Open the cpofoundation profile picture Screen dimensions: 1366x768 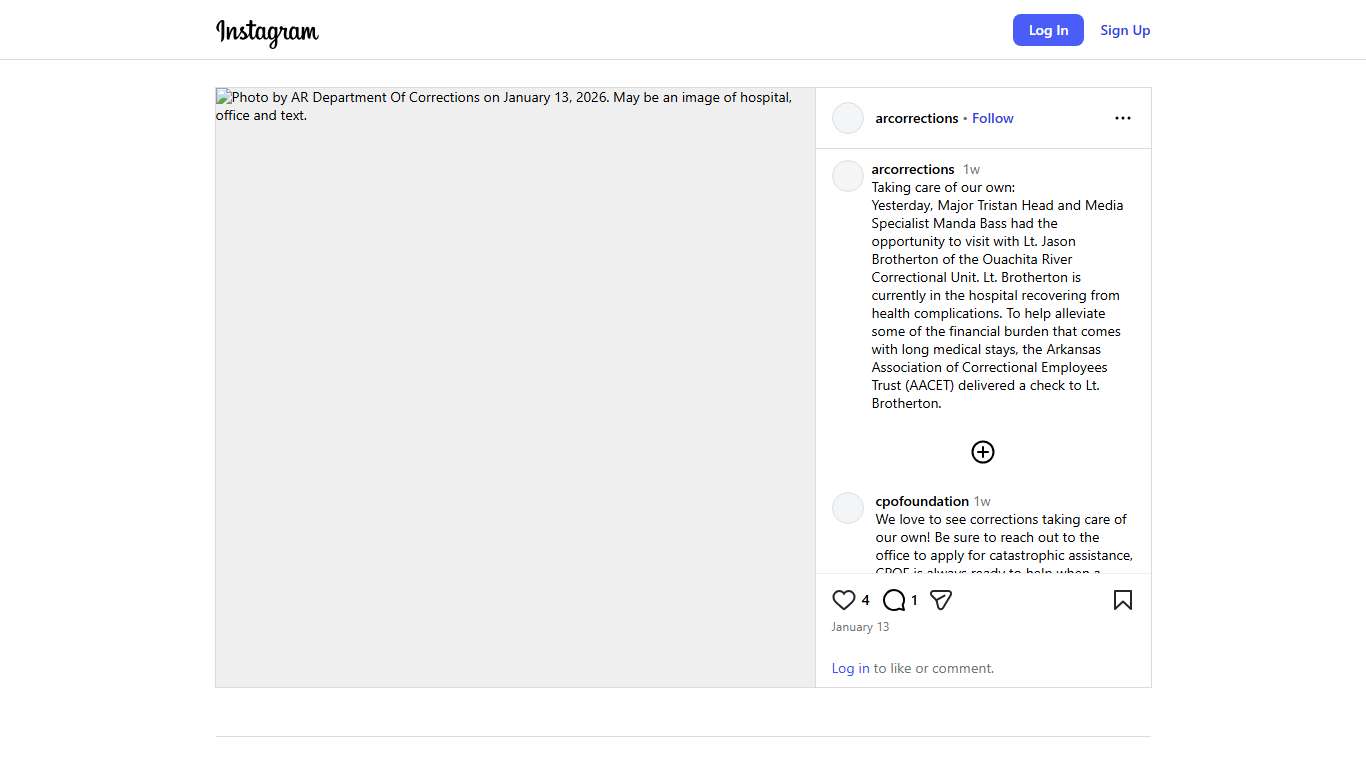point(848,508)
